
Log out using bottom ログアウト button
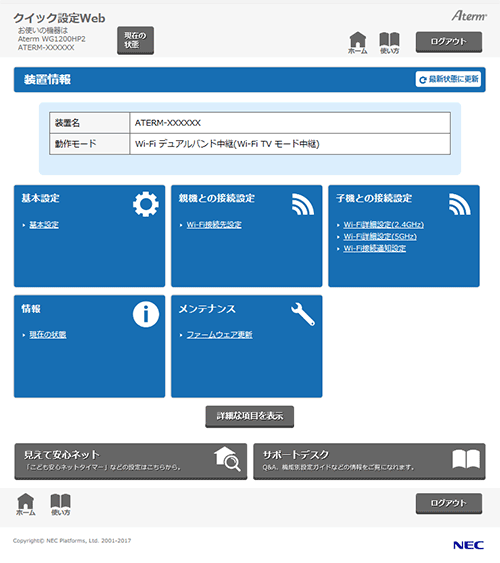449,503
